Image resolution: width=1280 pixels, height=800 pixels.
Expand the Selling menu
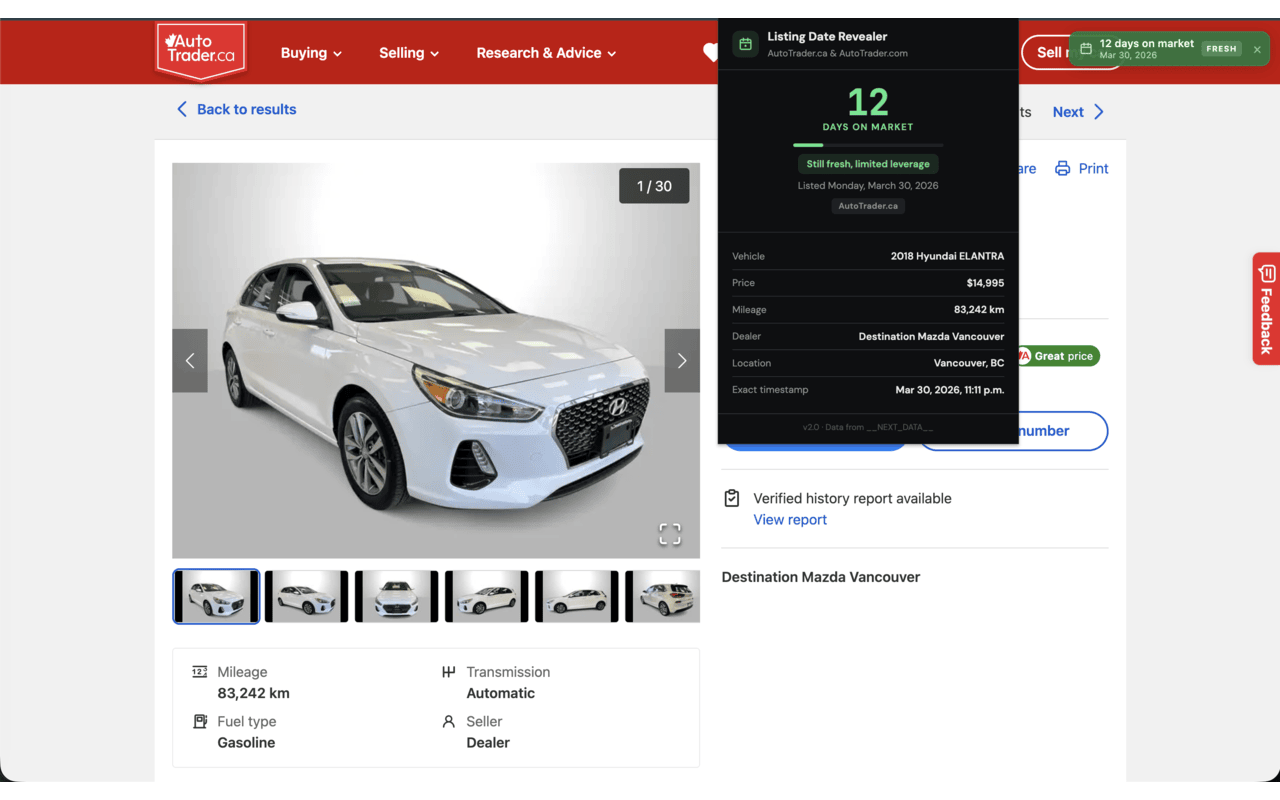click(x=409, y=53)
